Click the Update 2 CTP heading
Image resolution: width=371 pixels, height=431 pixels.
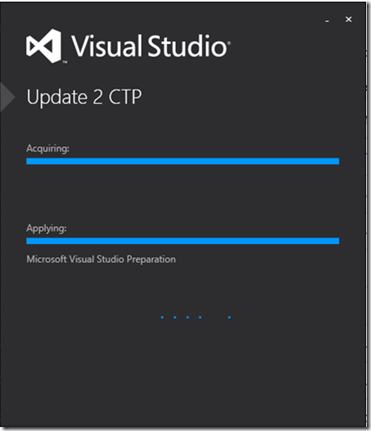[84, 97]
